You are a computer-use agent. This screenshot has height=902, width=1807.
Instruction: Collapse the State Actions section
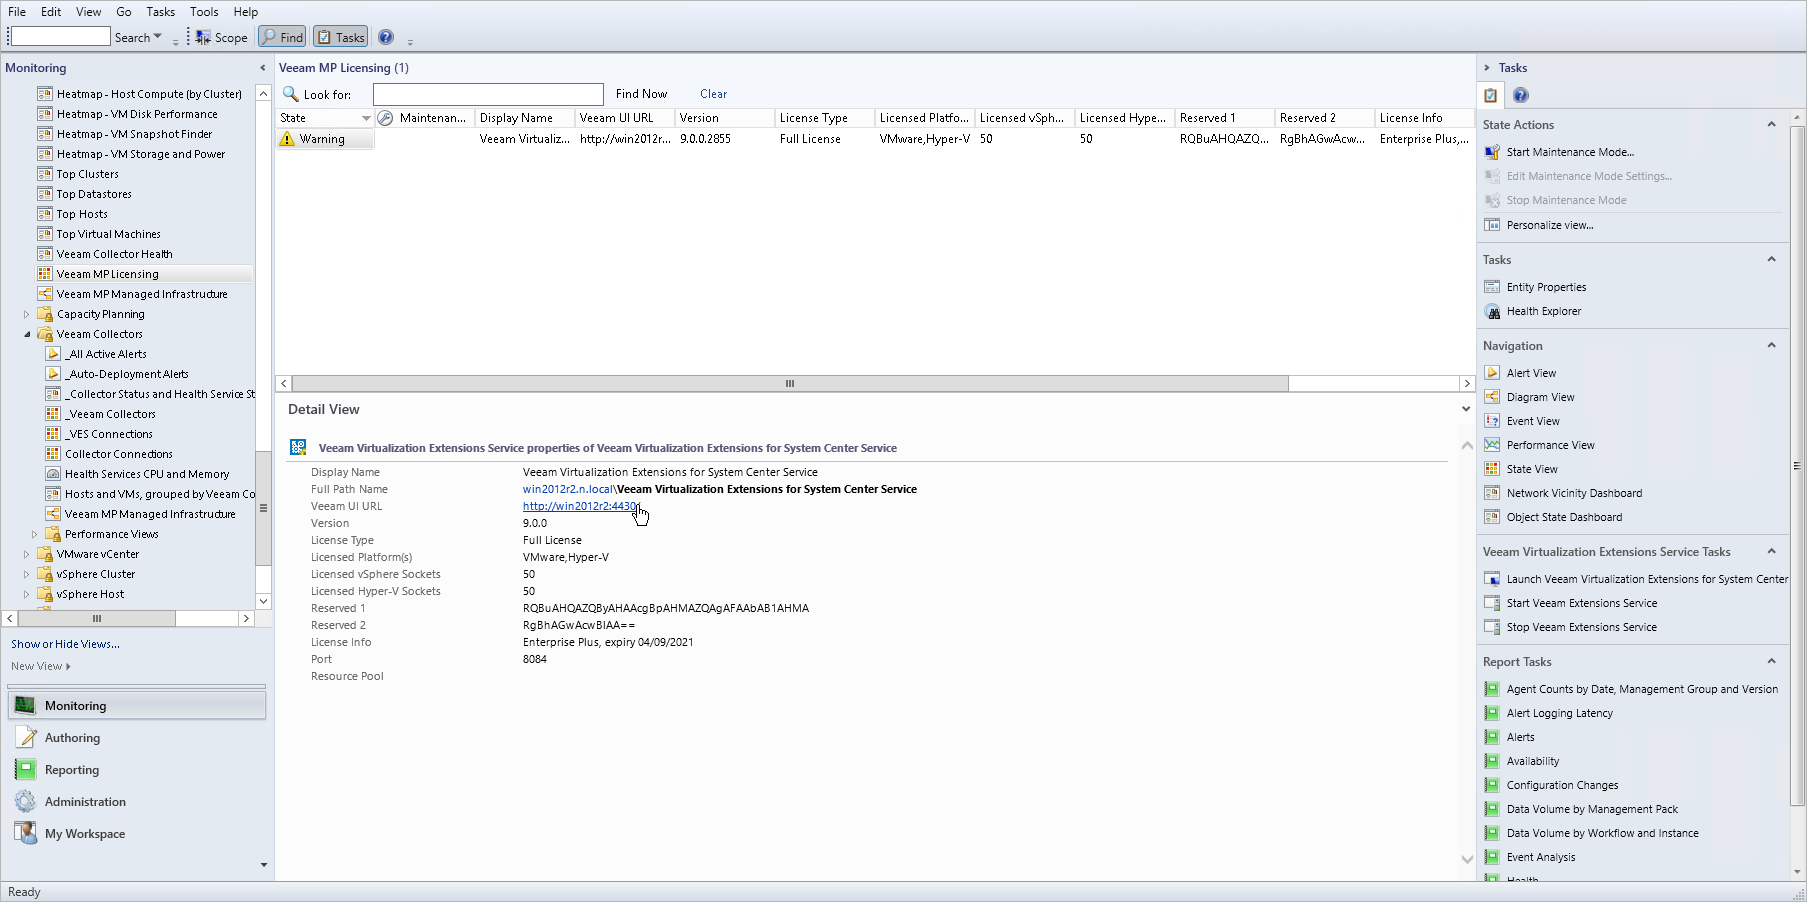click(x=1771, y=125)
